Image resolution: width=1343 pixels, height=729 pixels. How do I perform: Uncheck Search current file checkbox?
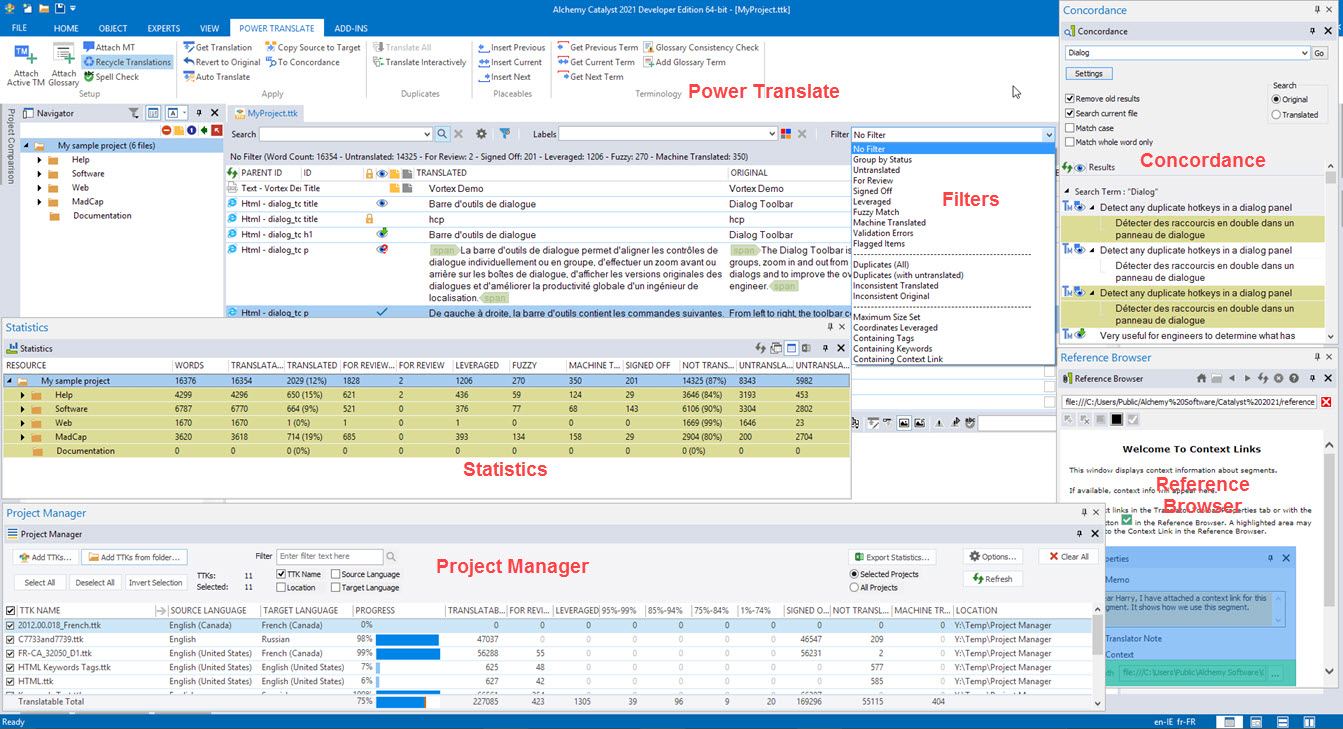(x=1071, y=113)
